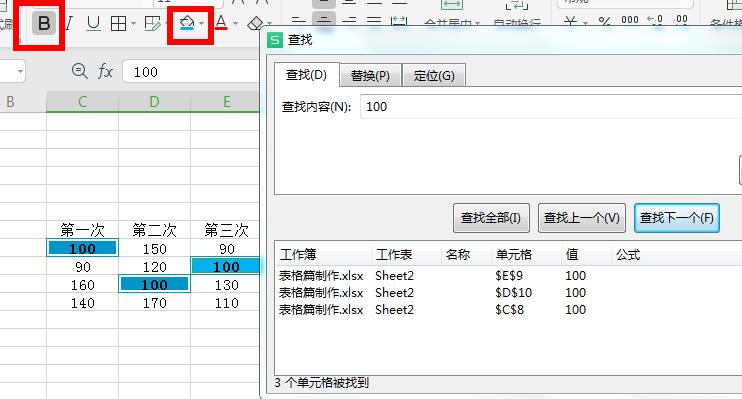
Task: Click the 3 个单元格被找到 status text
Action: (x=322, y=382)
